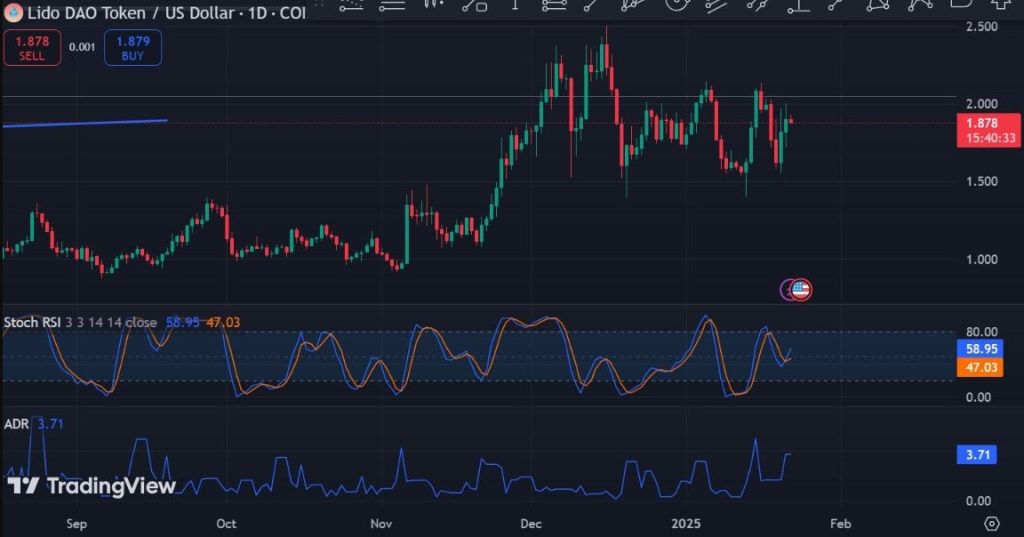Image resolution: width=1024 pixels, height=537 pixels.
Task: Open the US flag economic event marker
Action: click(801, 289)
